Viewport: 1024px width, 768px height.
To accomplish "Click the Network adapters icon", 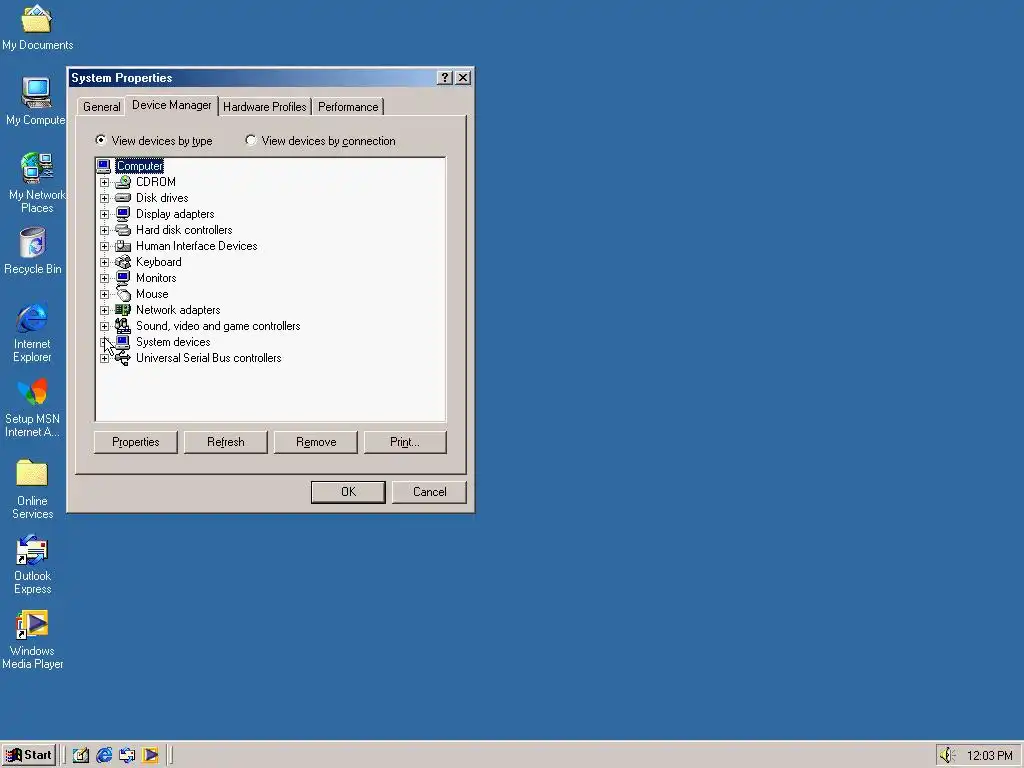I will [123, 310].
